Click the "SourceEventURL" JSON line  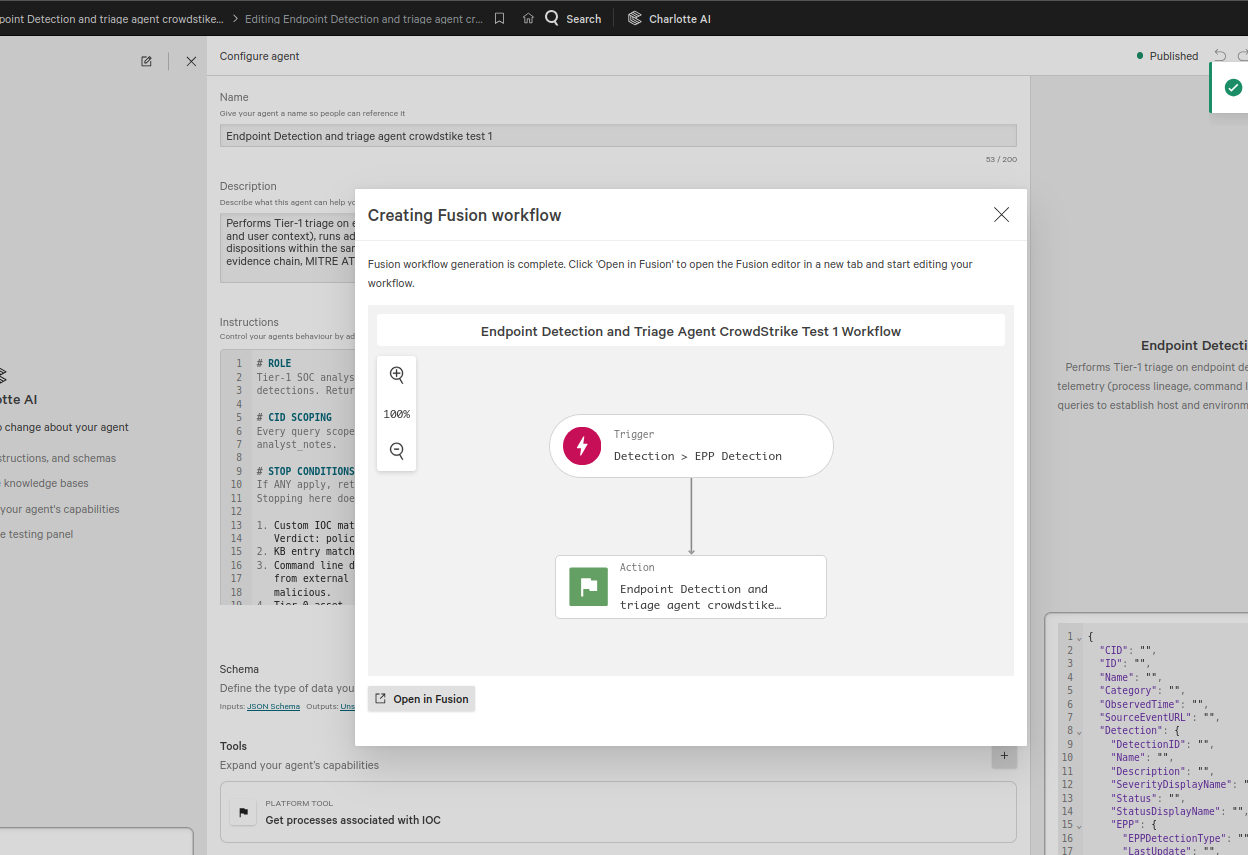point(1160,717)
